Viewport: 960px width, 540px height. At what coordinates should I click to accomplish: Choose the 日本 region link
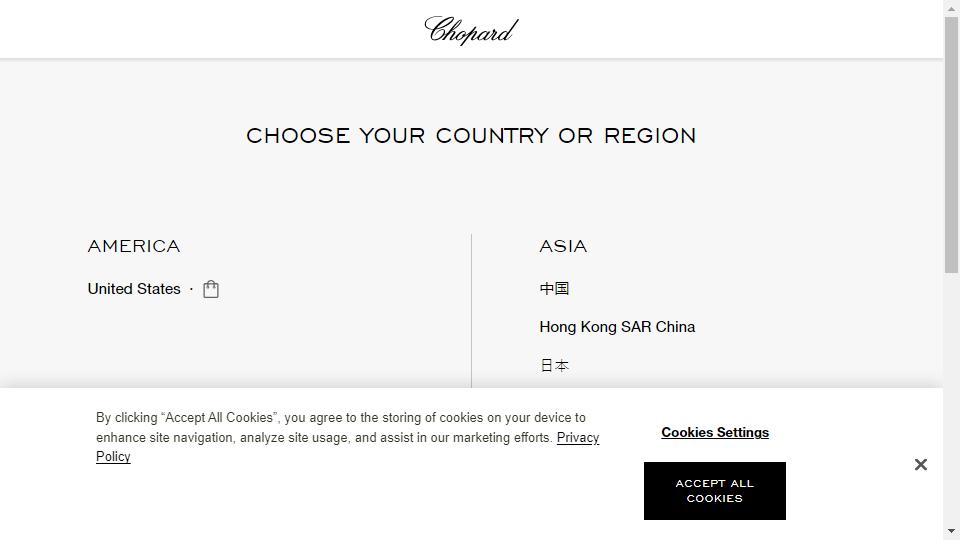pos(554,366)
